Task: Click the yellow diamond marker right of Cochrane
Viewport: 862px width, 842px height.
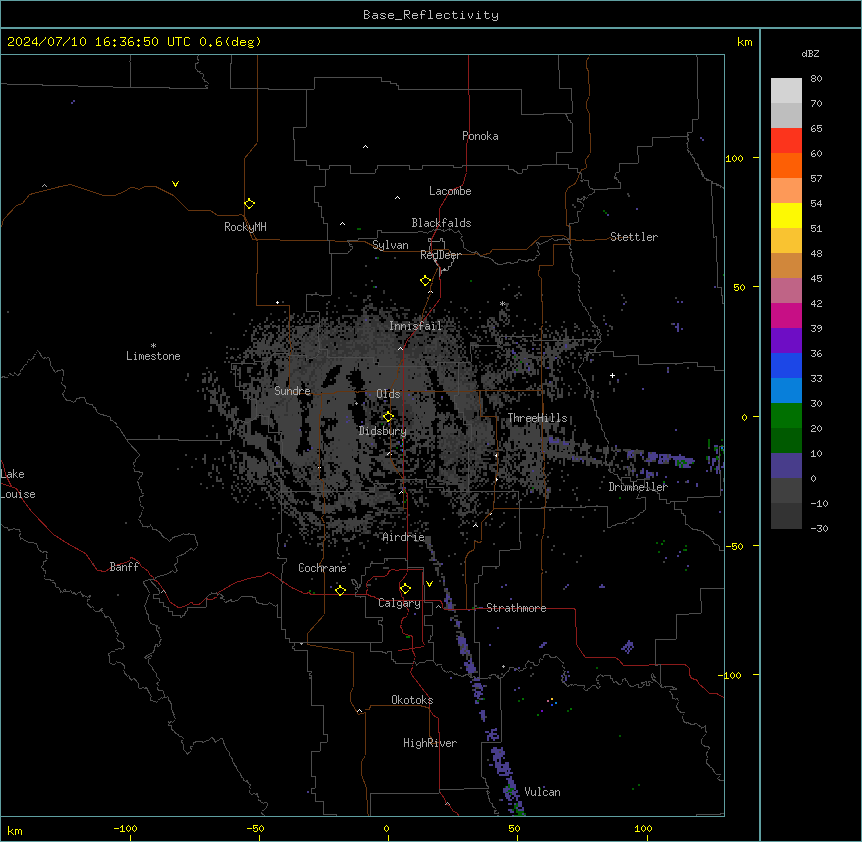Action: click(x=340, y=590)
